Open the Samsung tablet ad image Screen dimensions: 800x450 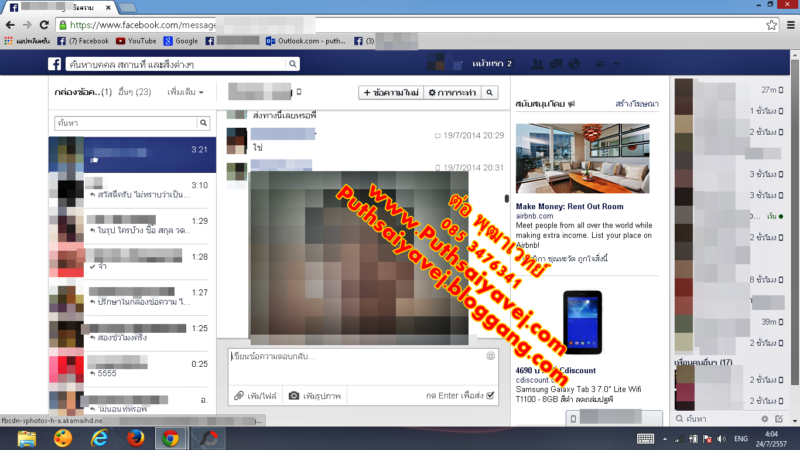[x=582, y=322]
